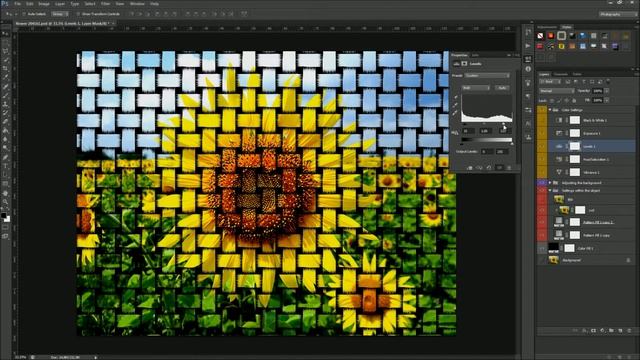Click the Levels midtone input slider

(x=484, y=123)
